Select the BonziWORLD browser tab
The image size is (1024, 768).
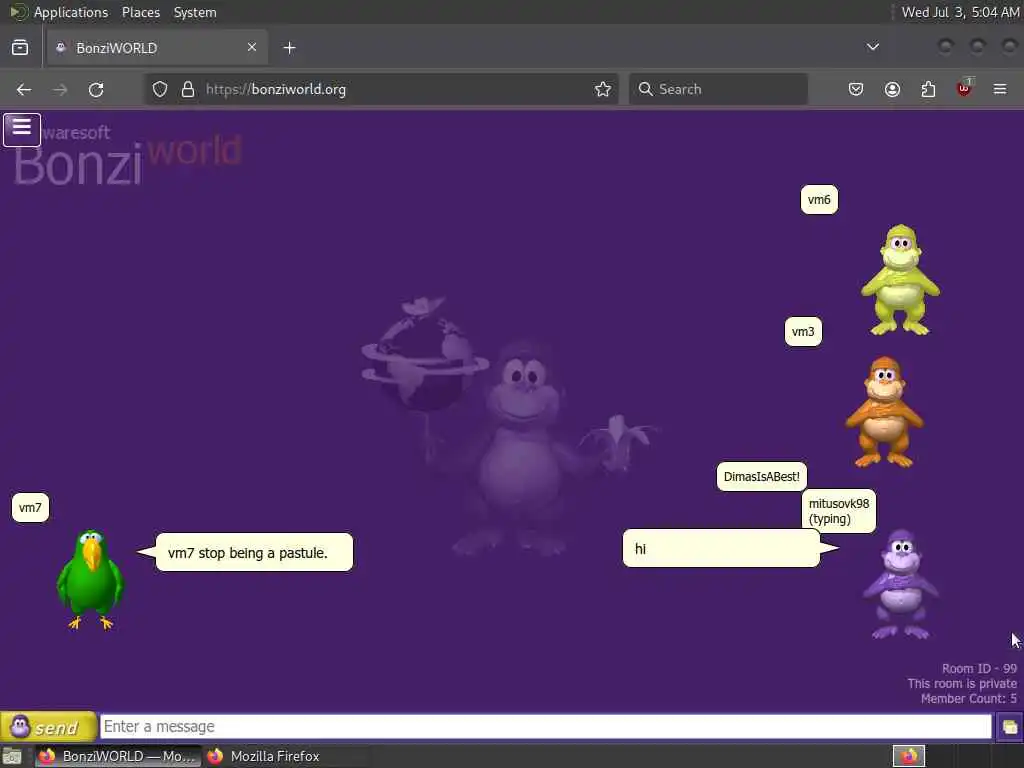click(157, 48)
